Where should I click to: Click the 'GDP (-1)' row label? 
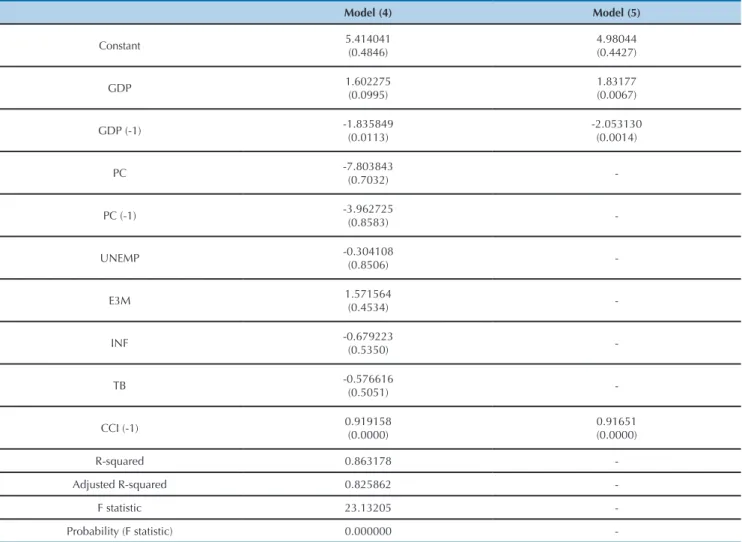point(119,131)
